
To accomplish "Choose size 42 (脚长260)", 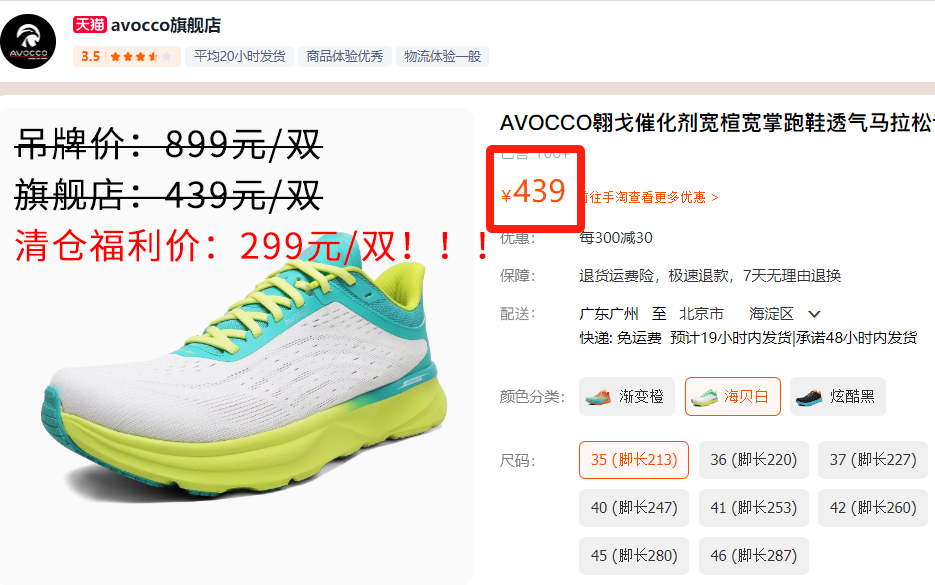I will click(x=873, y=508).
